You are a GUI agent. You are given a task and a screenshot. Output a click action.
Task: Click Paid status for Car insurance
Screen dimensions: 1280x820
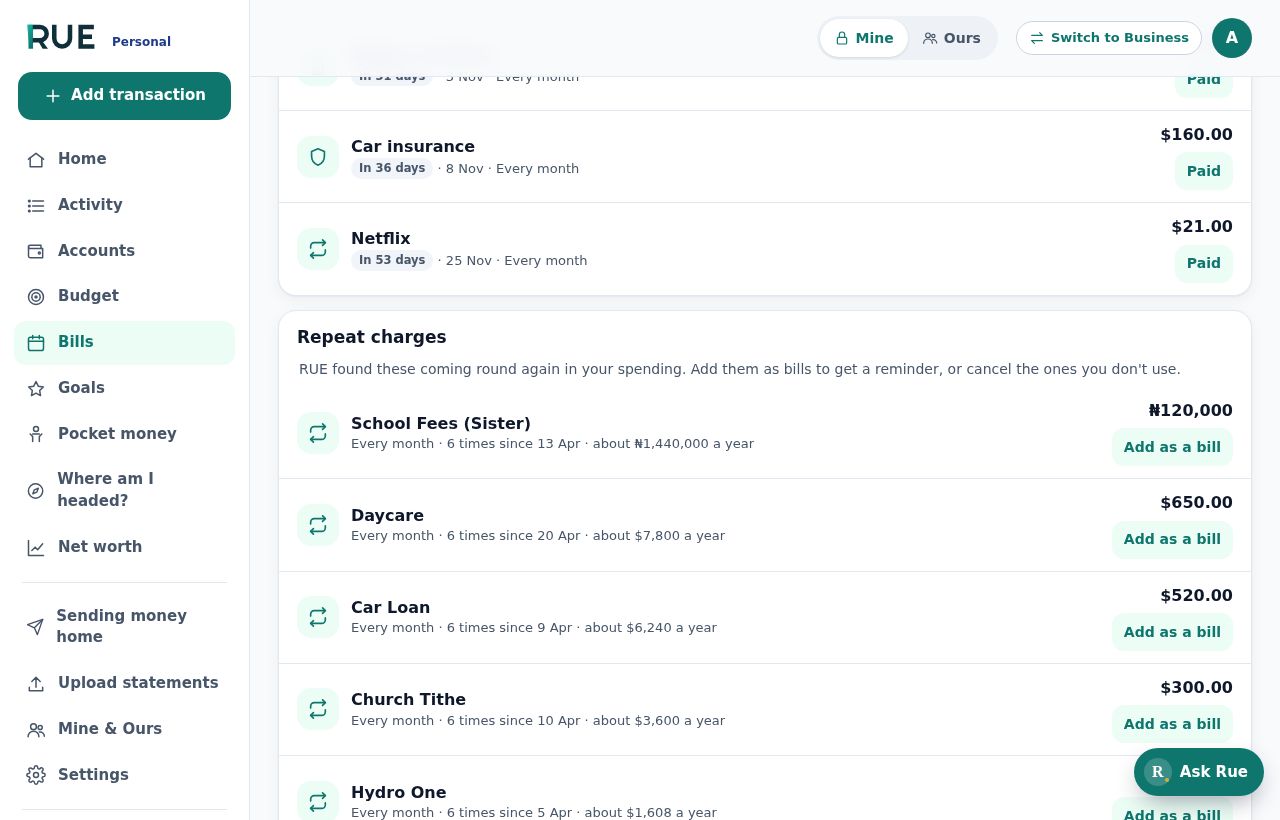pos(1204,171)
